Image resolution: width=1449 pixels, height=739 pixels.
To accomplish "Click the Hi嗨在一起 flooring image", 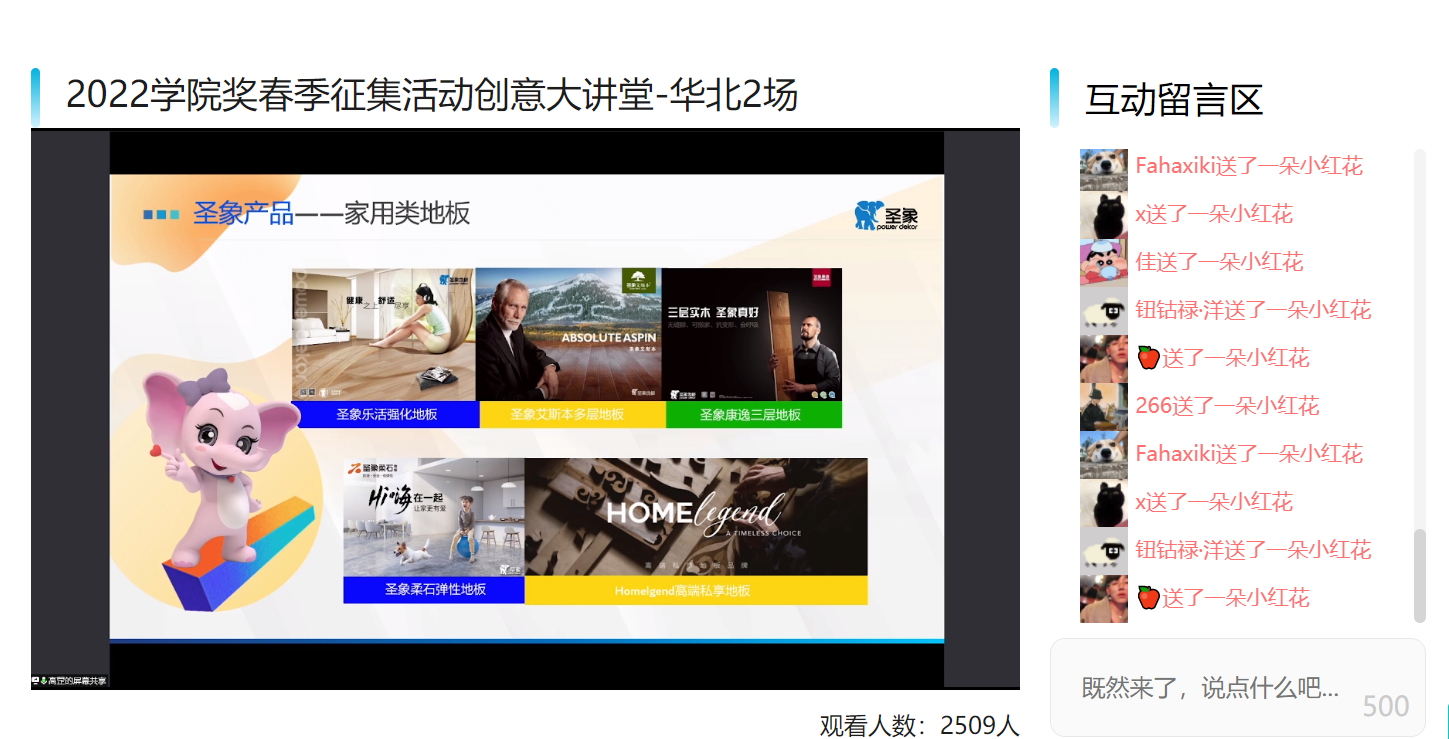I will tap(434, 517).
